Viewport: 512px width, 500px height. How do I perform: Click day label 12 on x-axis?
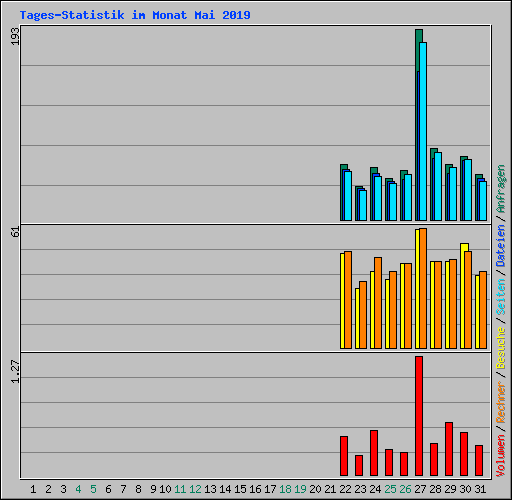tap(195, 489)
